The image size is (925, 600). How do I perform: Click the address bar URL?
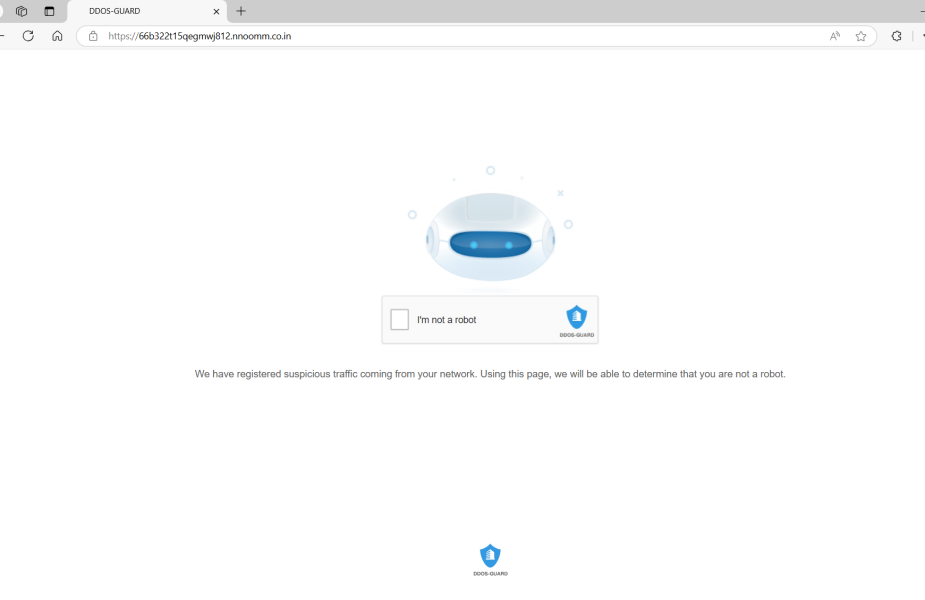[200, 36]
